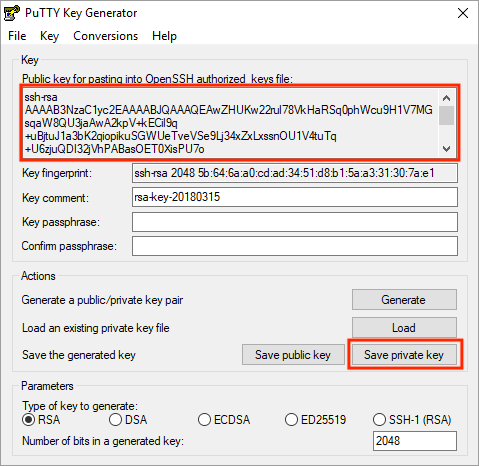Open the Help menu
The width and height of the screenshot is (479, 466).
click(164, 36)
